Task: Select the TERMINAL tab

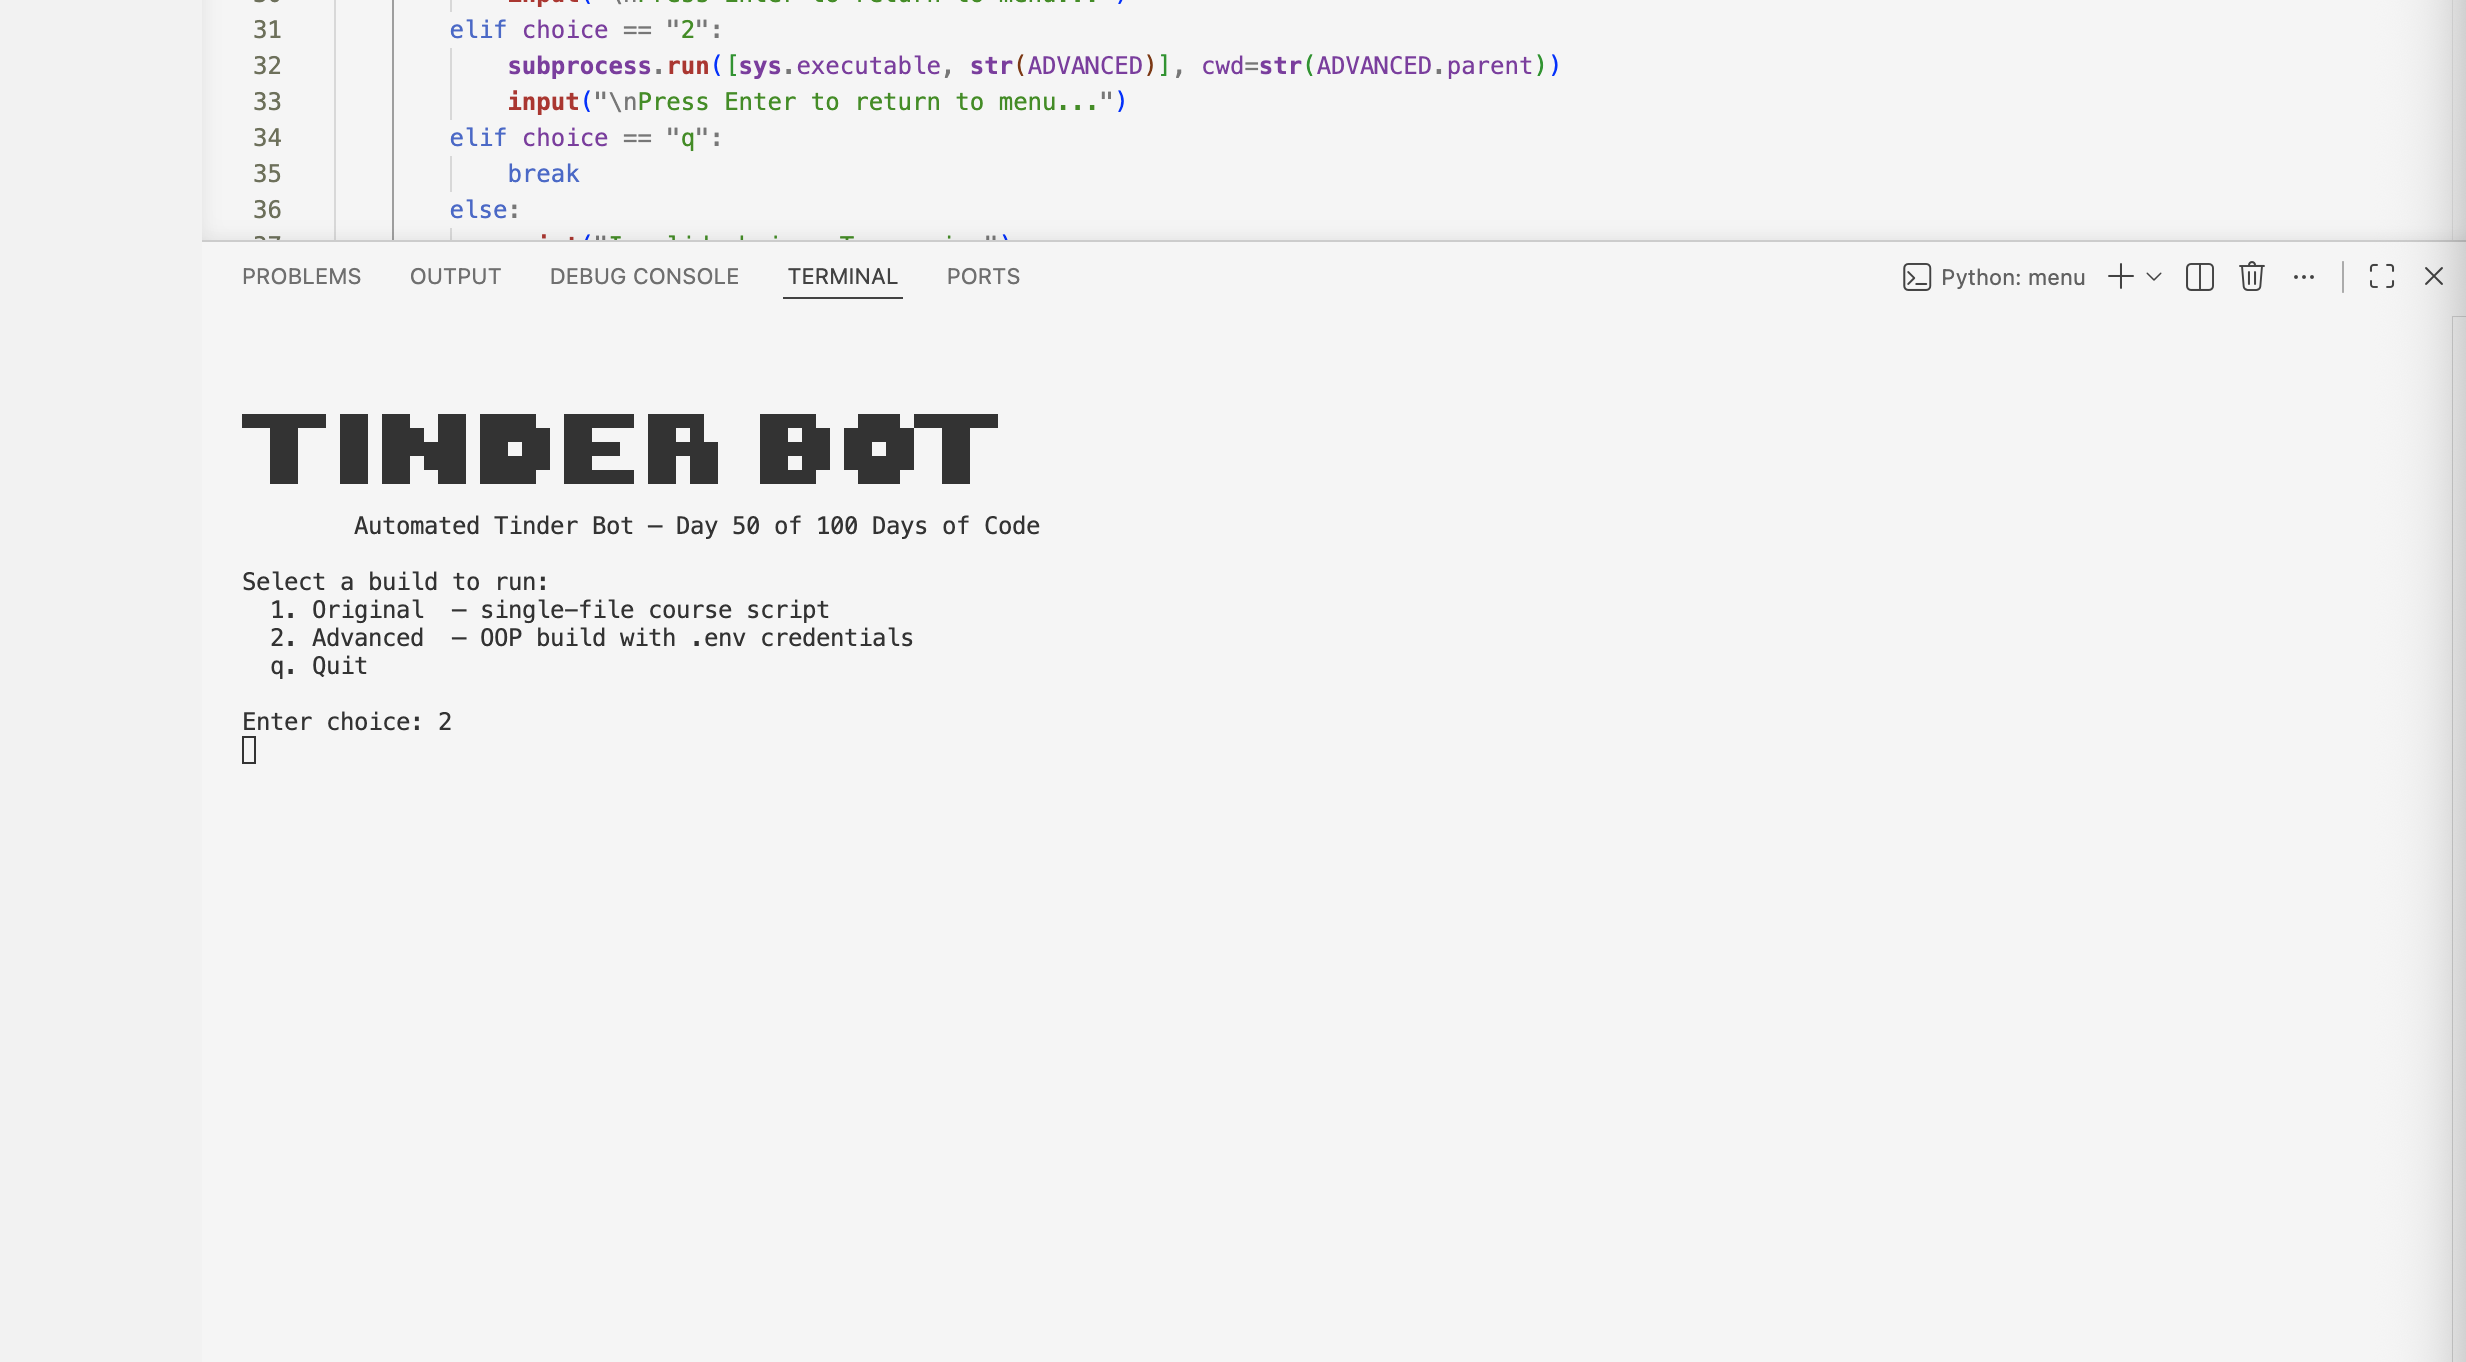Action: tap(842, 277)
